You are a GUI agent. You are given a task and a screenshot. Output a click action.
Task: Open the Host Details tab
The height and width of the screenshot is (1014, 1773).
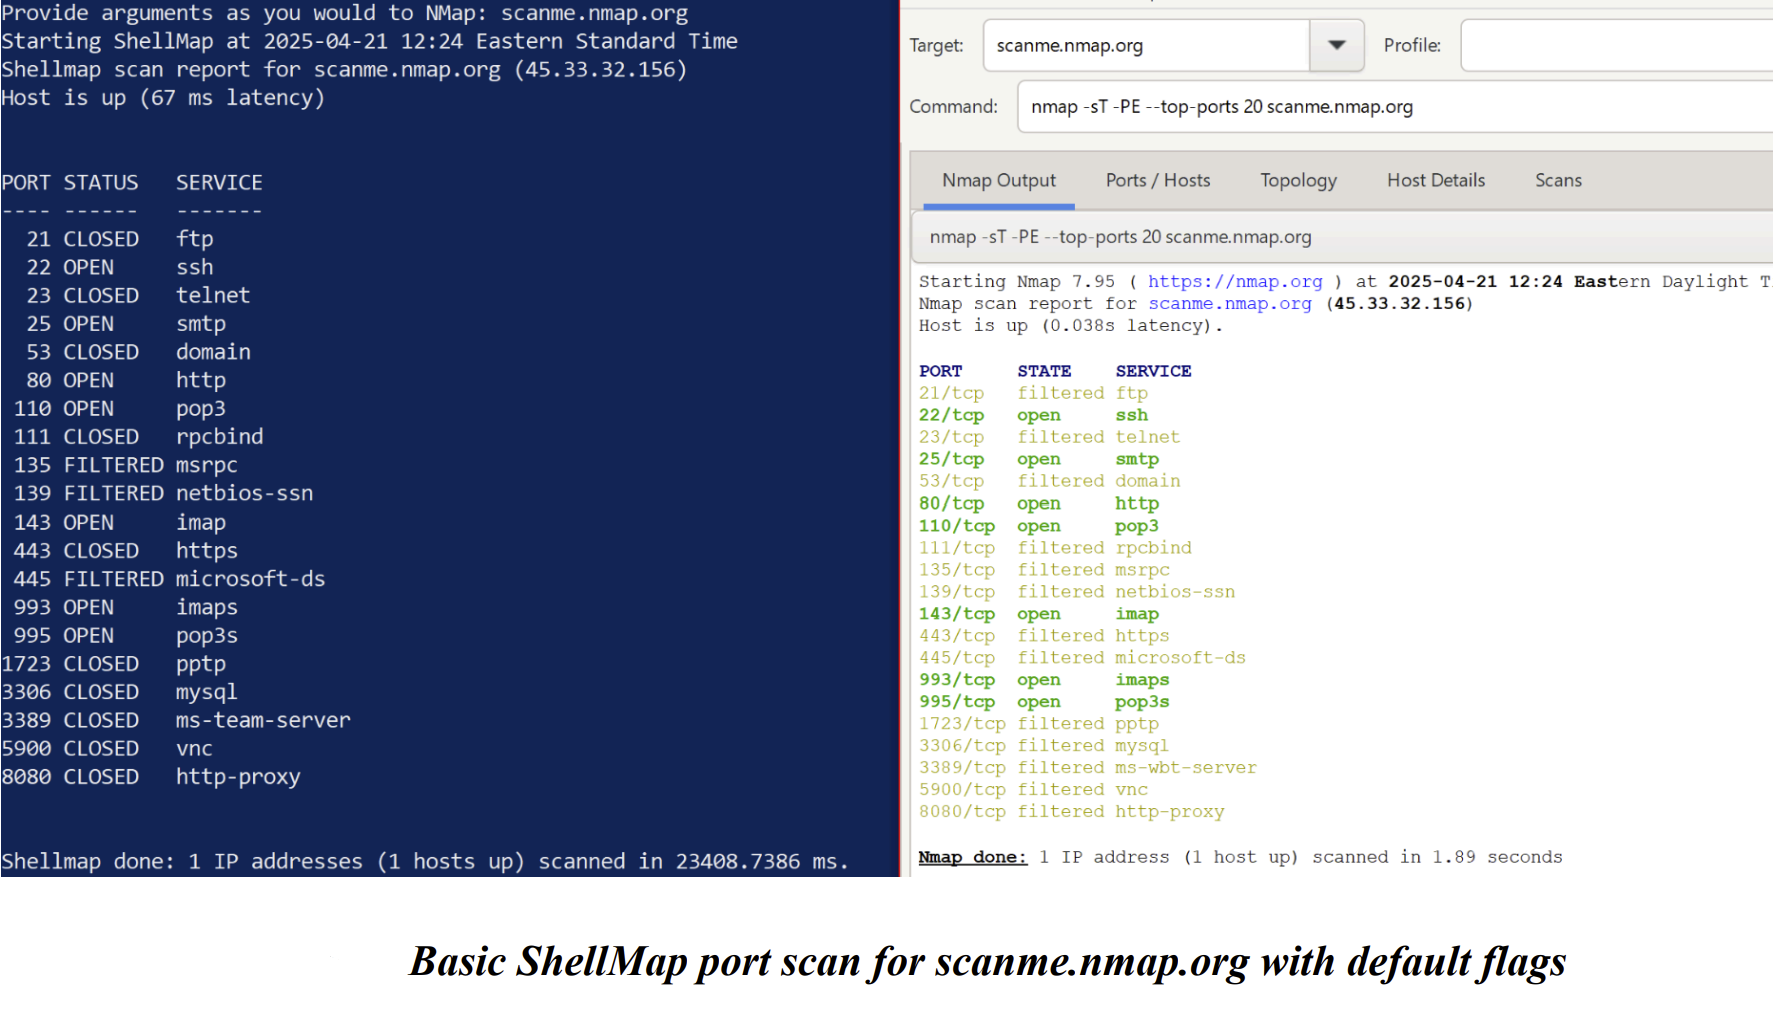(x=1436, y=180)
